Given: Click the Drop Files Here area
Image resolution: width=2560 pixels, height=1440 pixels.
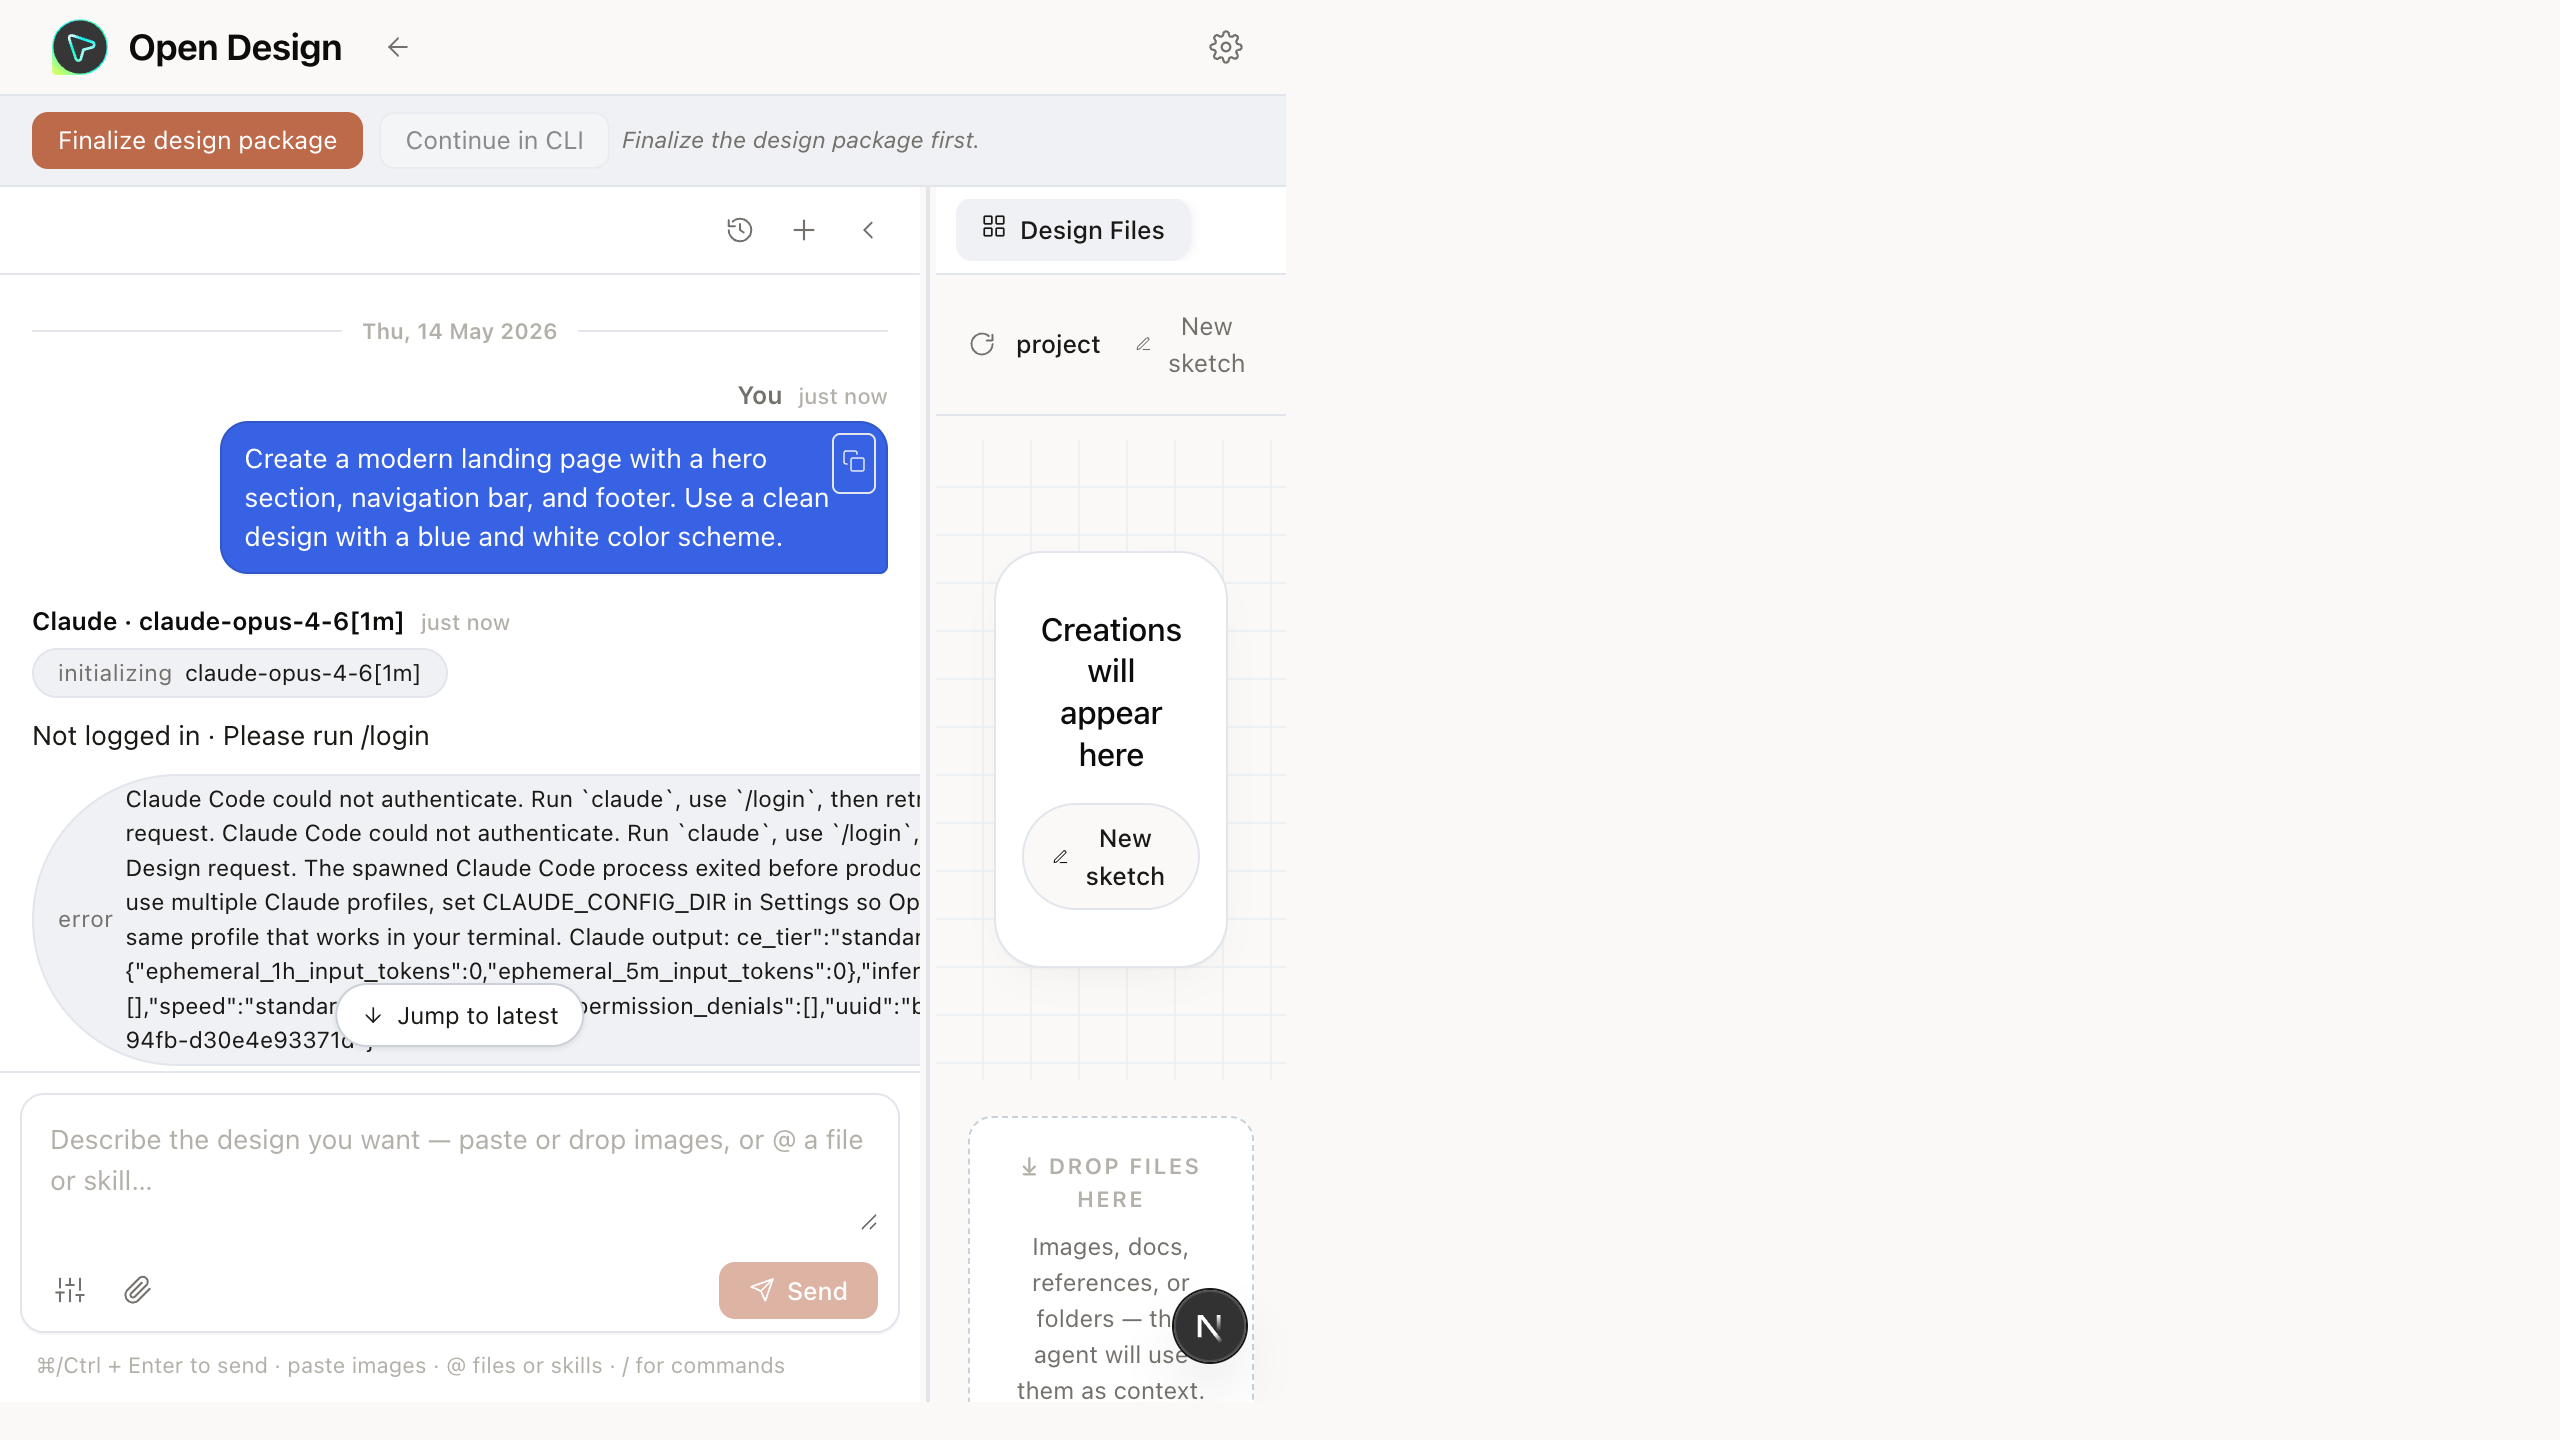Looking at the screenshot, I should coord(1110,1260).
